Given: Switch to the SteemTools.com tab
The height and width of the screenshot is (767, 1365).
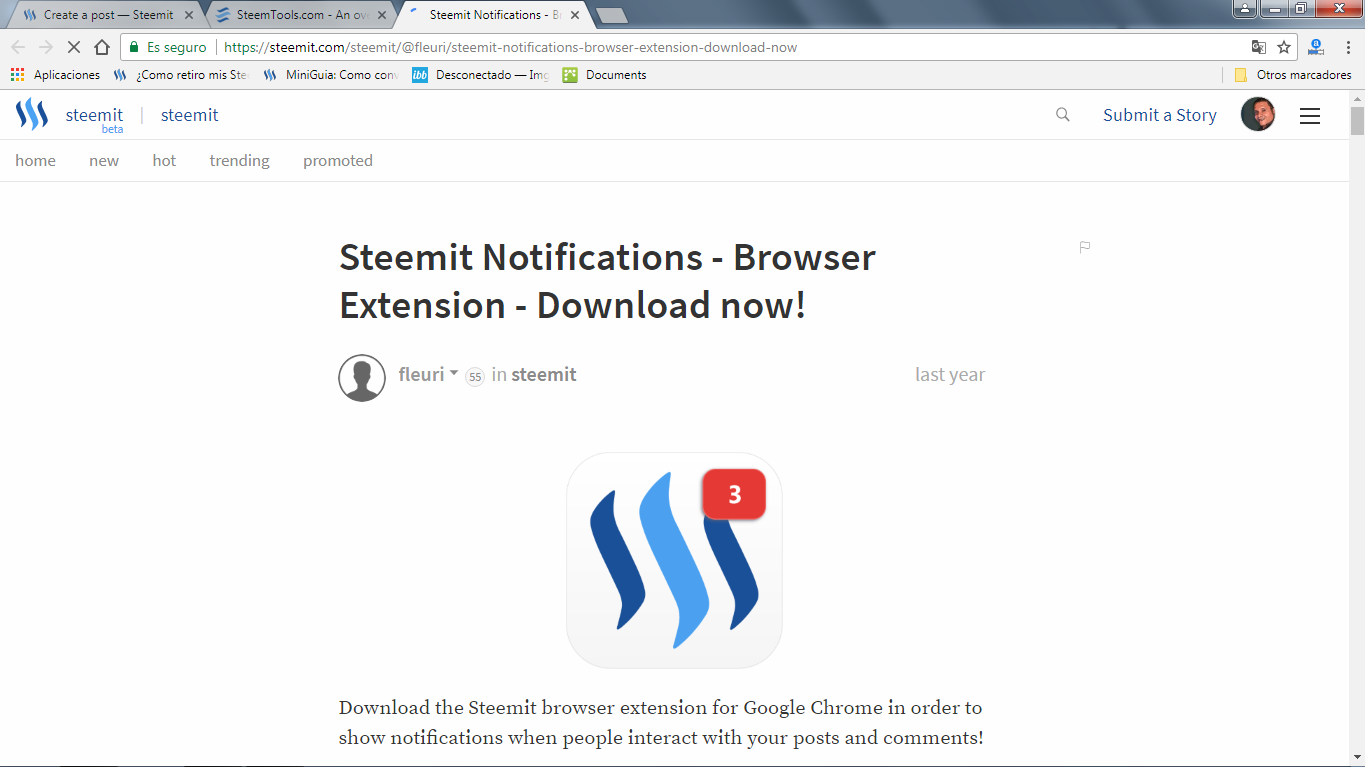Looking at the screenshot, I should 301,15.
